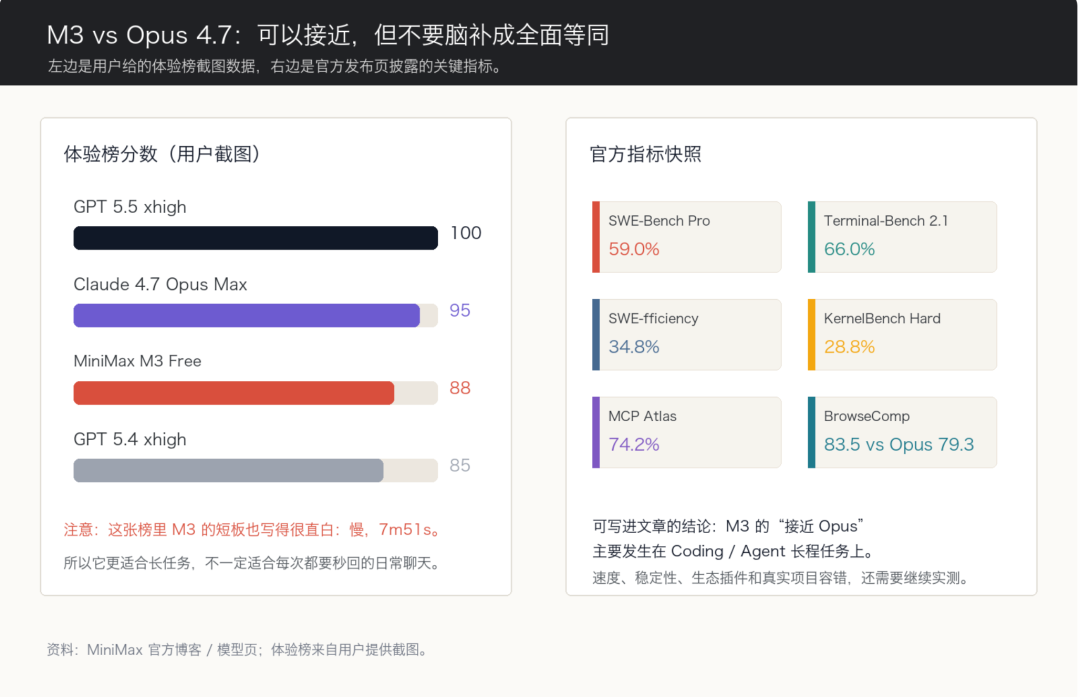Click the GPT 5.4 xhigh gray bar
Image resolution: width=1080 pixels, height=697 pixels.
click(228, 470)
